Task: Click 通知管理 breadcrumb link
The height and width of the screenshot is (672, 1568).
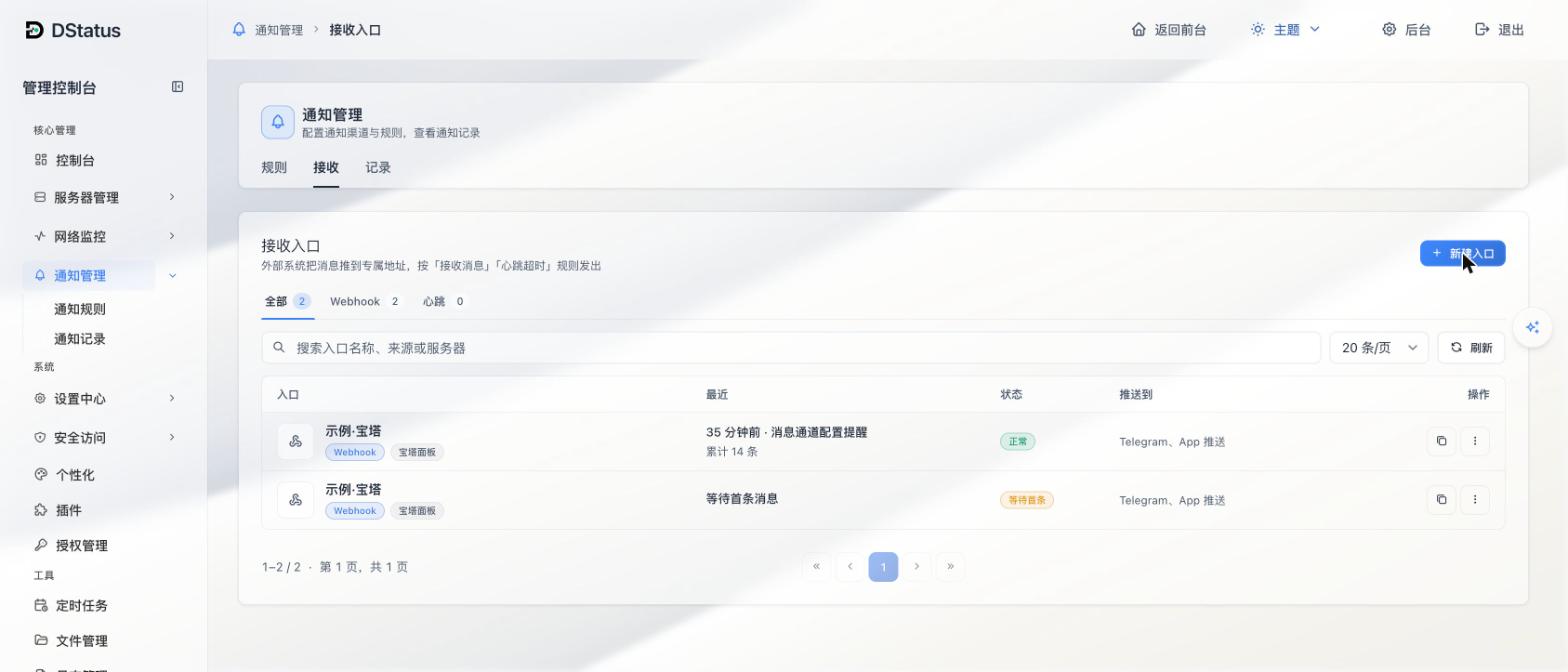Action: pos(279,30)
